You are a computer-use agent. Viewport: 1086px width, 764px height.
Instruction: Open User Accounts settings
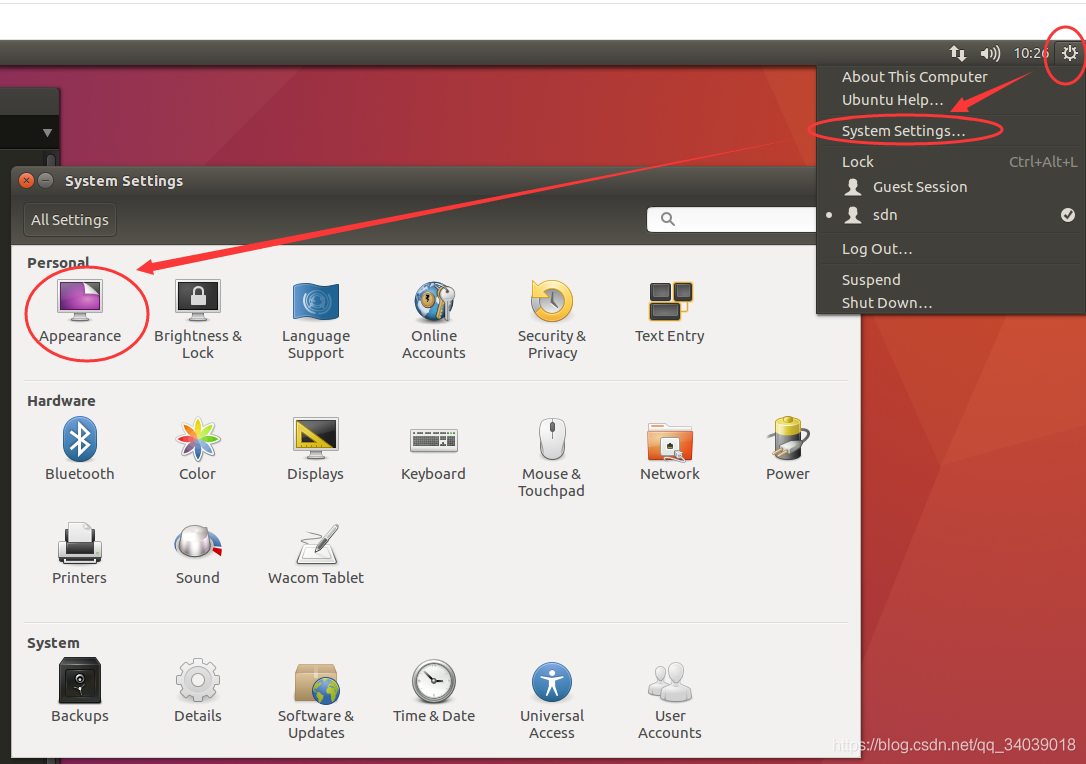[x=670, y=699]
